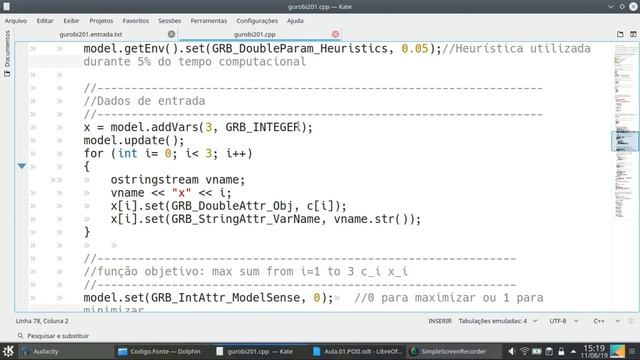Open the volume tray icon
The height and width of the screenshot is (360, 640).
coord(511,351)
